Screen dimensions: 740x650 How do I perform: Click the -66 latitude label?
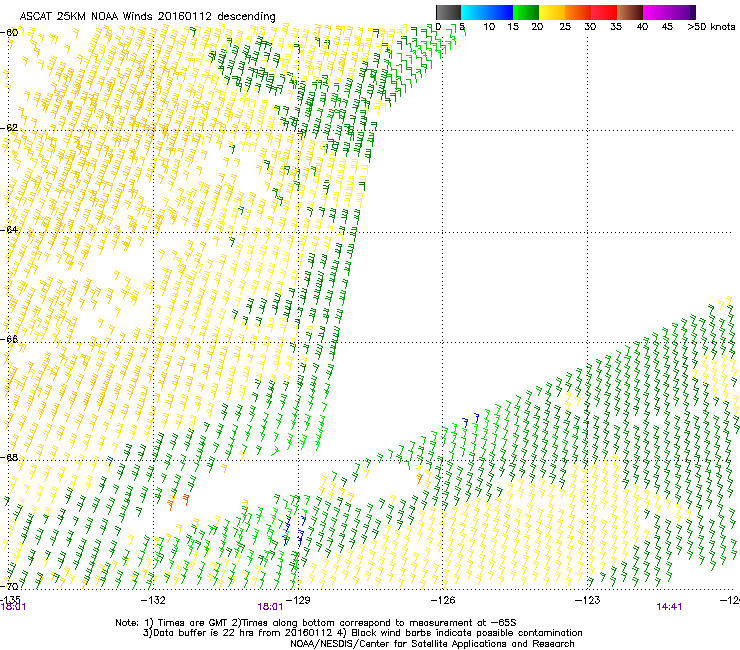[9, 339]
